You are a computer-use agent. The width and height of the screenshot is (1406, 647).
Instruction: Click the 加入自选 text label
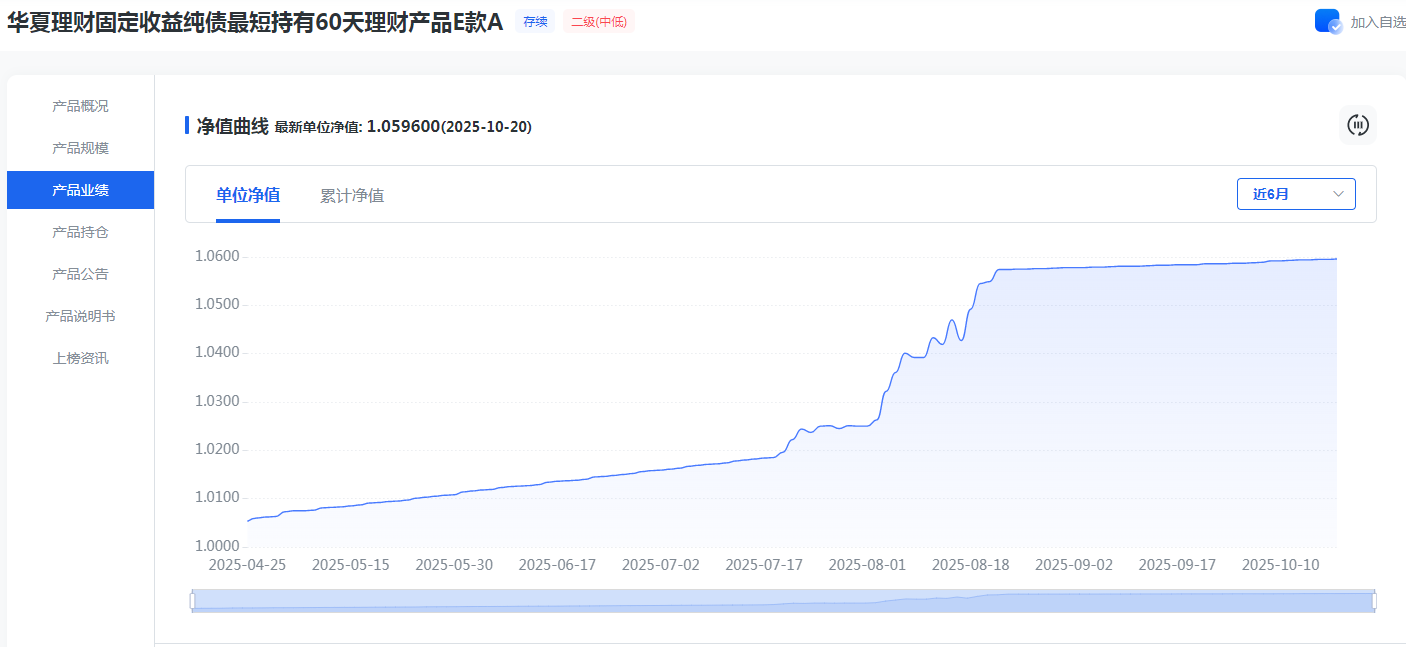point(1377,22)
